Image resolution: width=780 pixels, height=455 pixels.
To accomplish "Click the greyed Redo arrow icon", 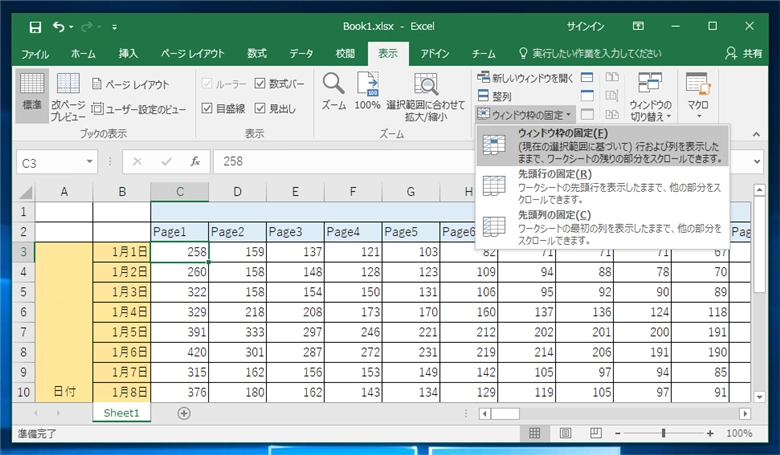I will click(x=87, y=27).
